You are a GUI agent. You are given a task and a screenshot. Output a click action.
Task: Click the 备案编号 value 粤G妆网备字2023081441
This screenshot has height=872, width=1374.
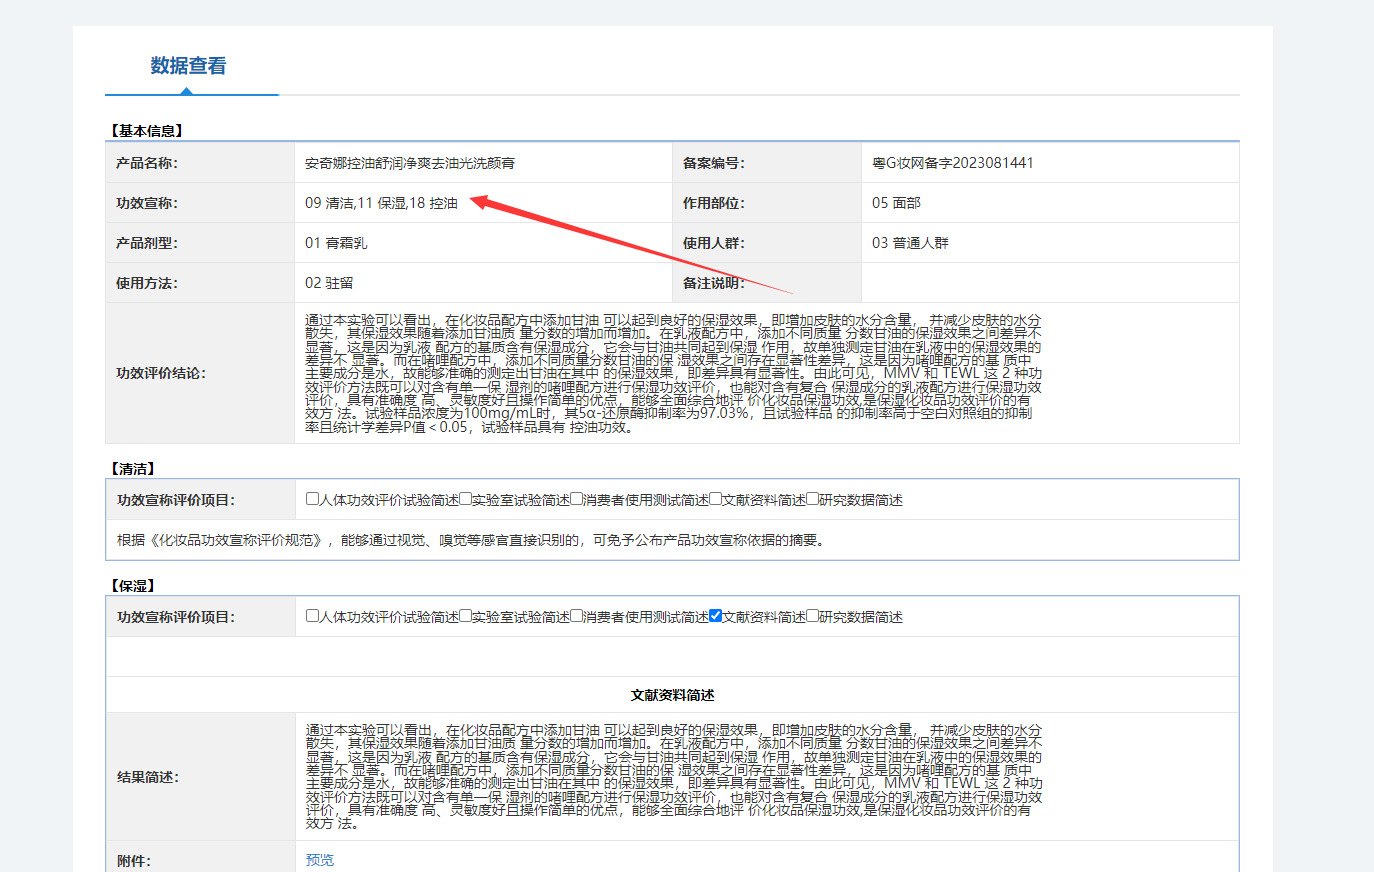coord(952,163)
